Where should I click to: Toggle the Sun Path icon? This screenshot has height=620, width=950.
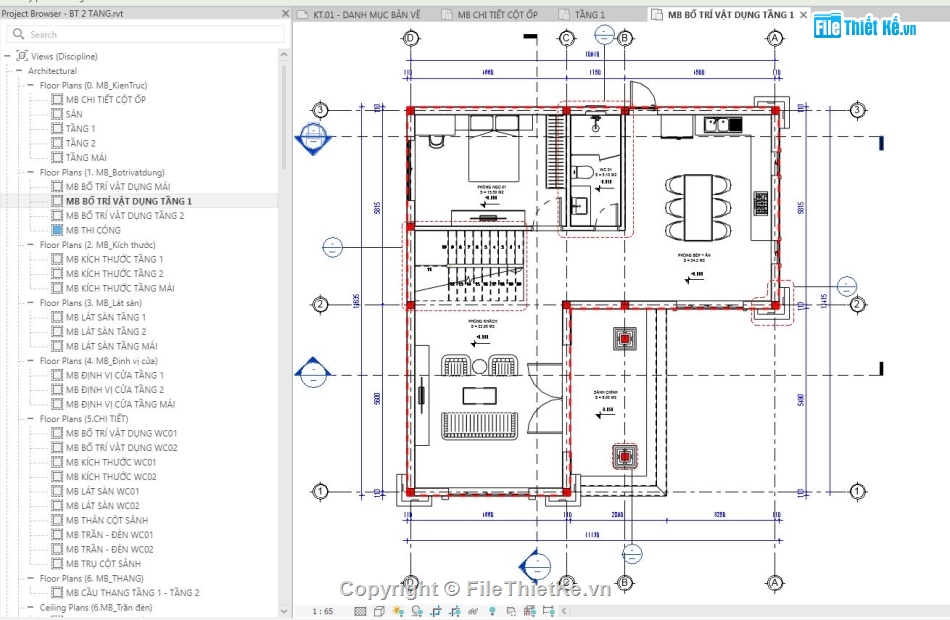(398, 611)
